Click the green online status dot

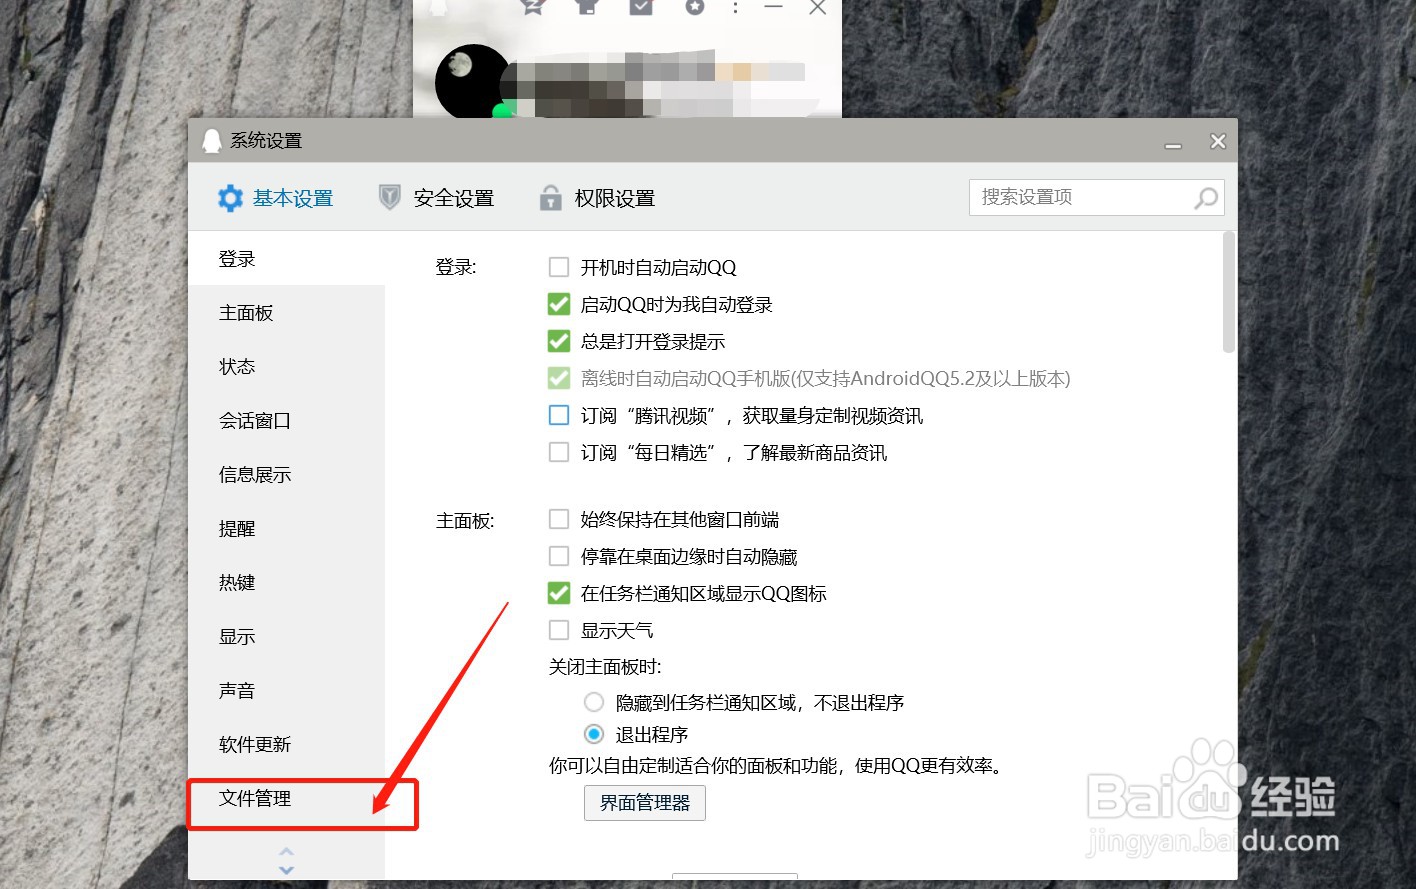502,110
